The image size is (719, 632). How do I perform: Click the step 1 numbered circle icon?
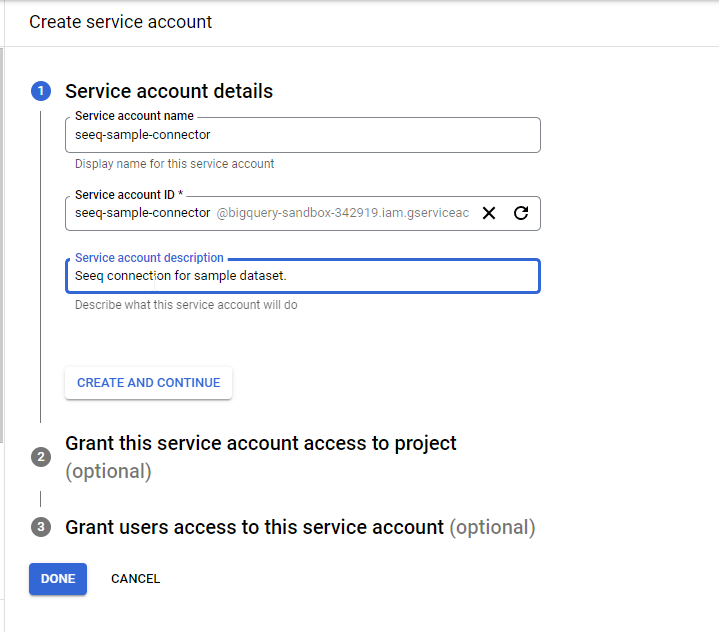click(x=41, y=91)
